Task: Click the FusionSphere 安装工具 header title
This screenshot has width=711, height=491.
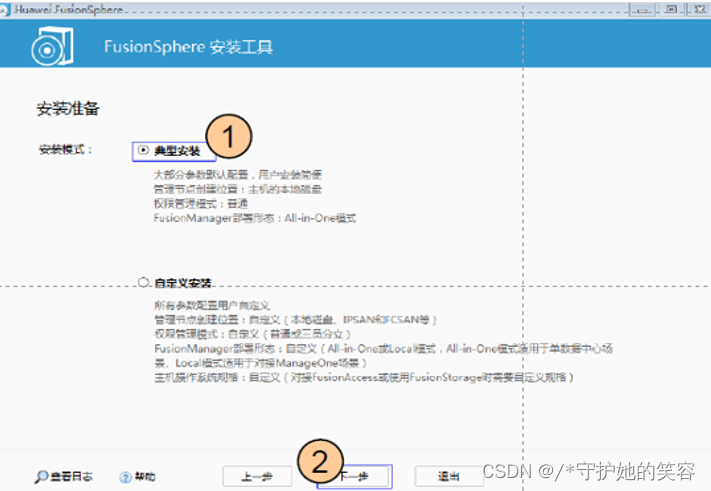Action: [188, 47]
